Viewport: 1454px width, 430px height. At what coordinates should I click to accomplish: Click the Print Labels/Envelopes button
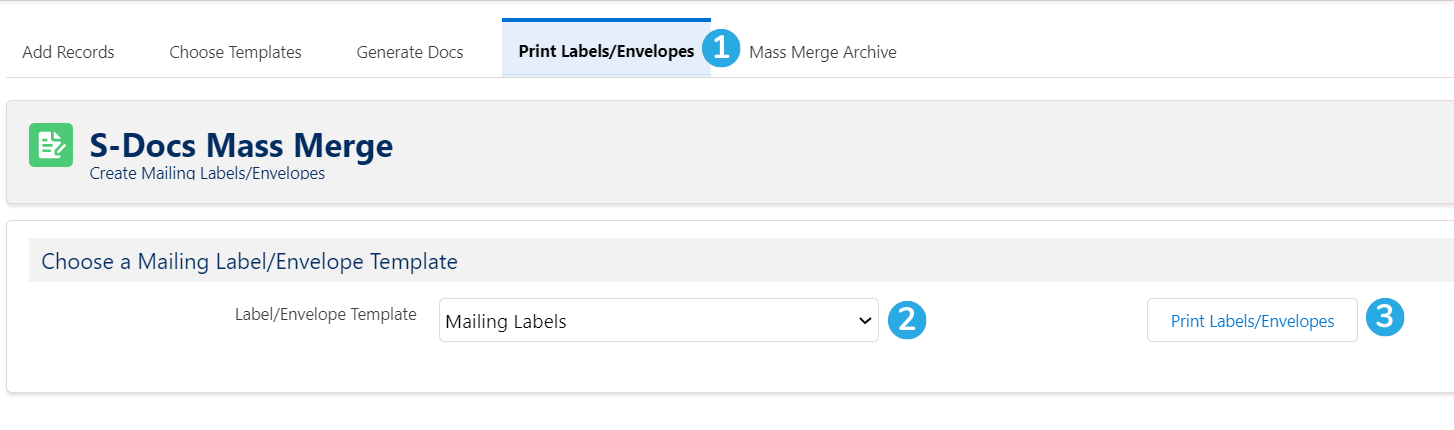coord(1252,320)
